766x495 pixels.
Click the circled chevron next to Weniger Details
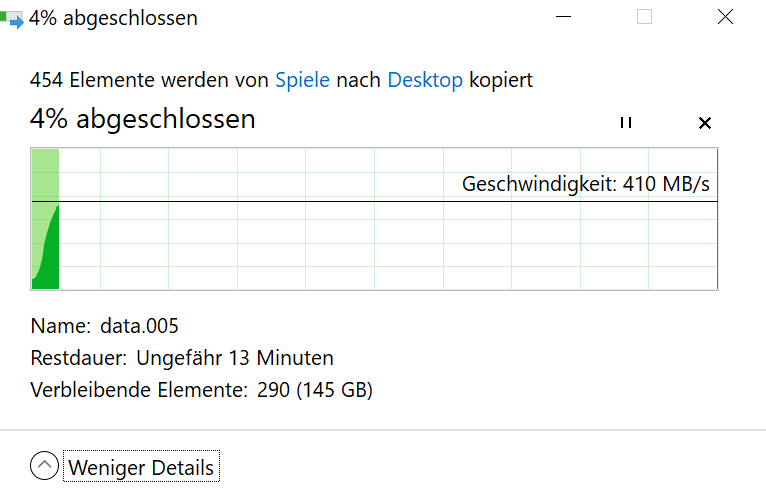(44, 466)
